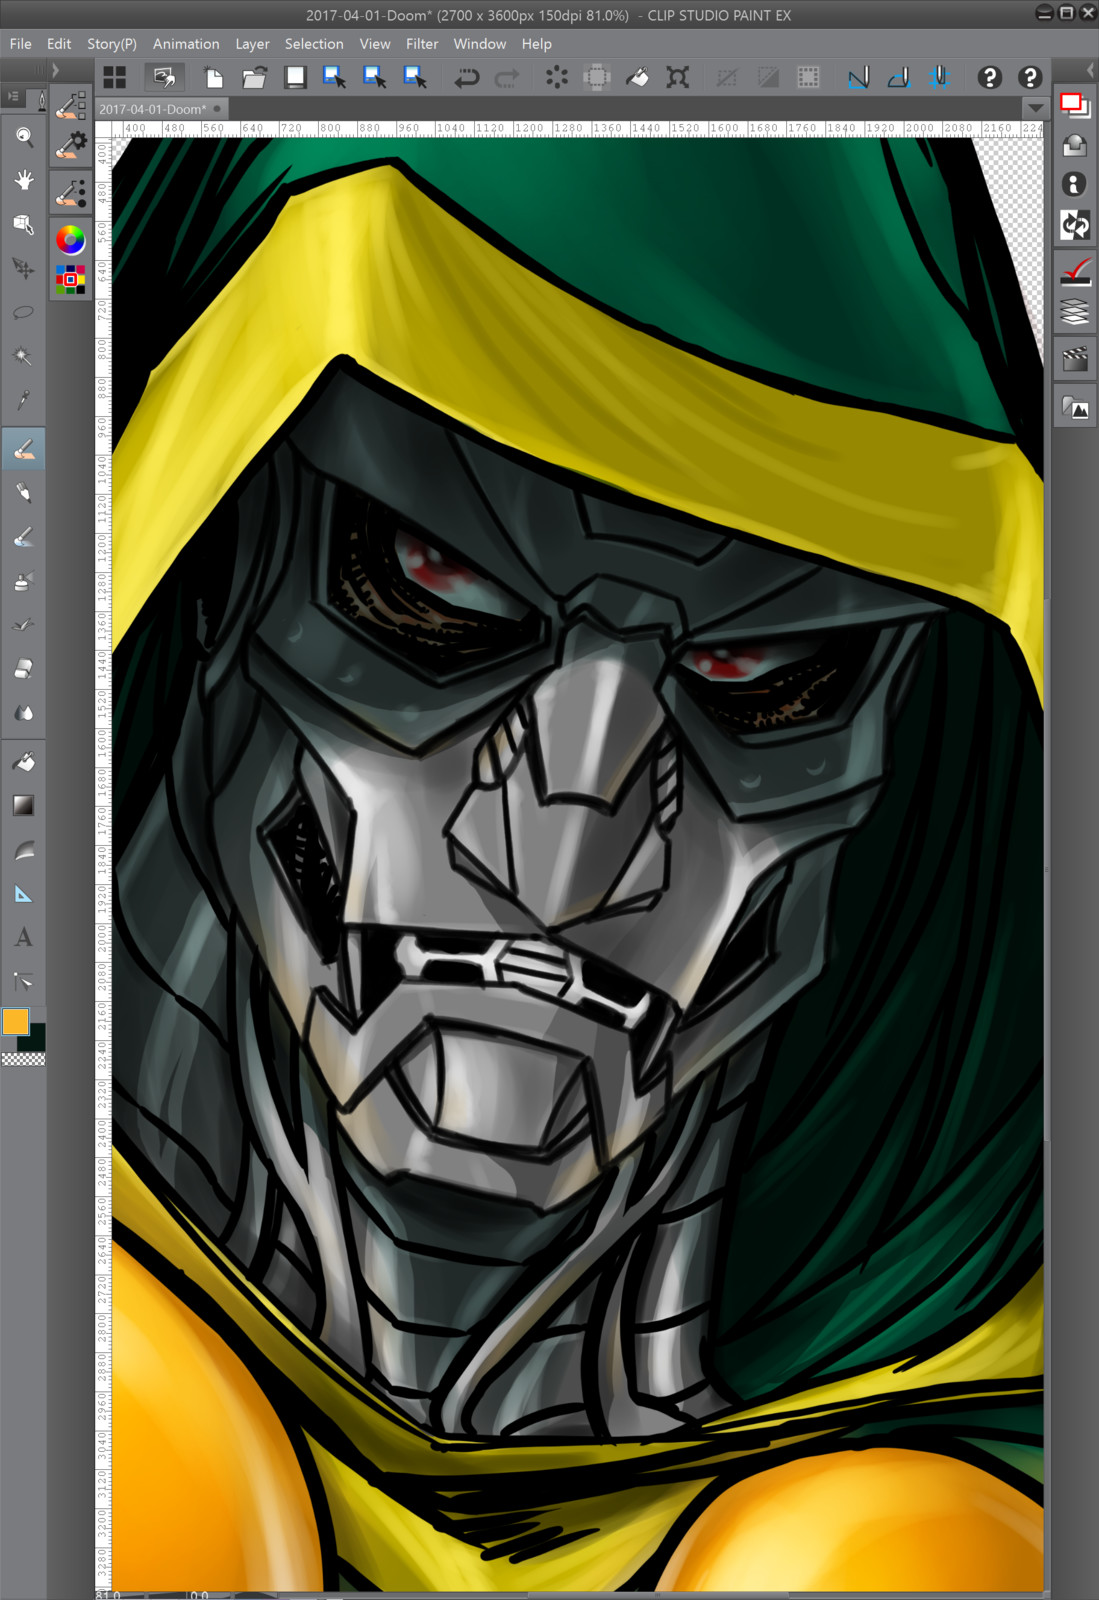Redo the undone action

click(x=507, y=77)
